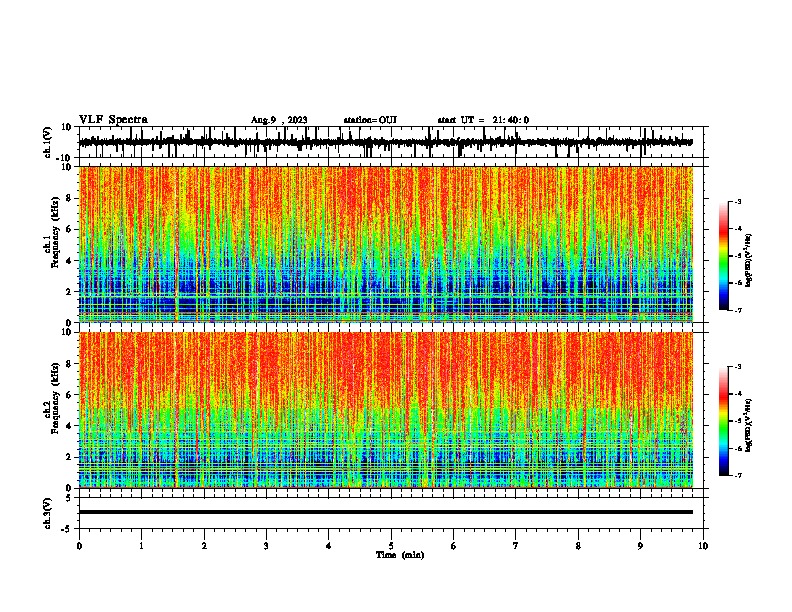The image size is (792, 612).
Task: Click time axis tick label '4'
Action: pos(329,546)
